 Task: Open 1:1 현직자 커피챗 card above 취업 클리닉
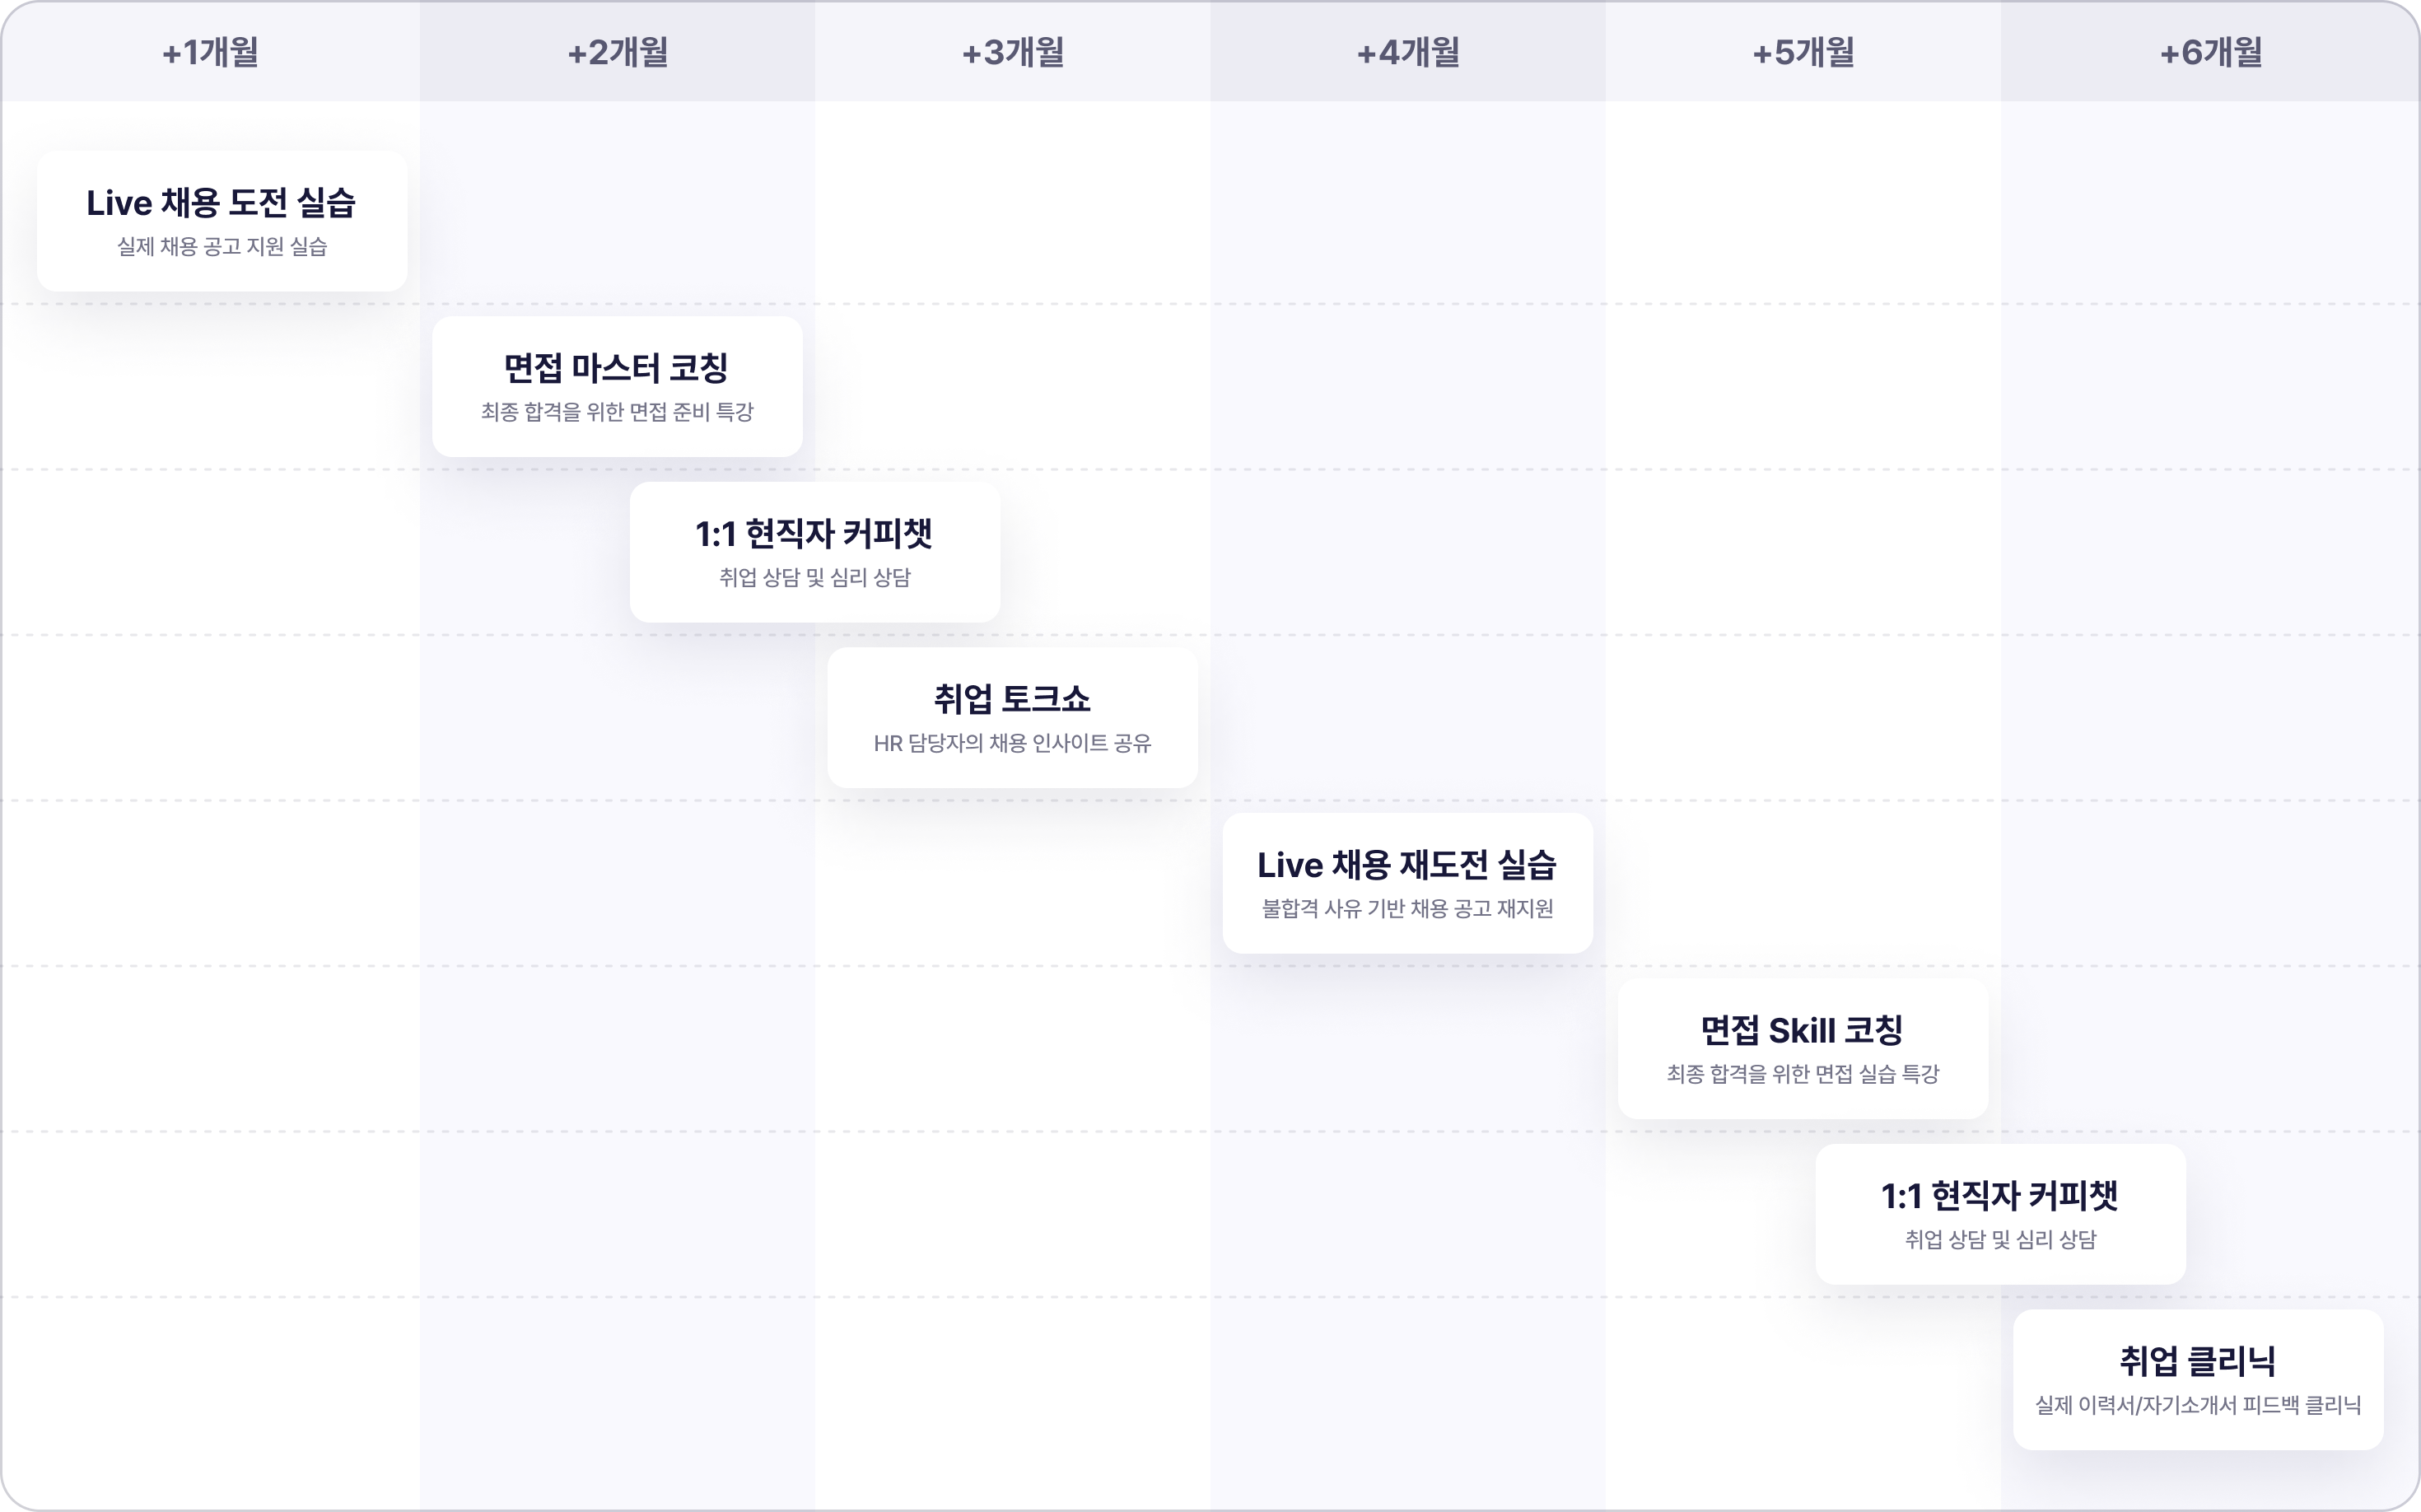tap(2000, 1196)
